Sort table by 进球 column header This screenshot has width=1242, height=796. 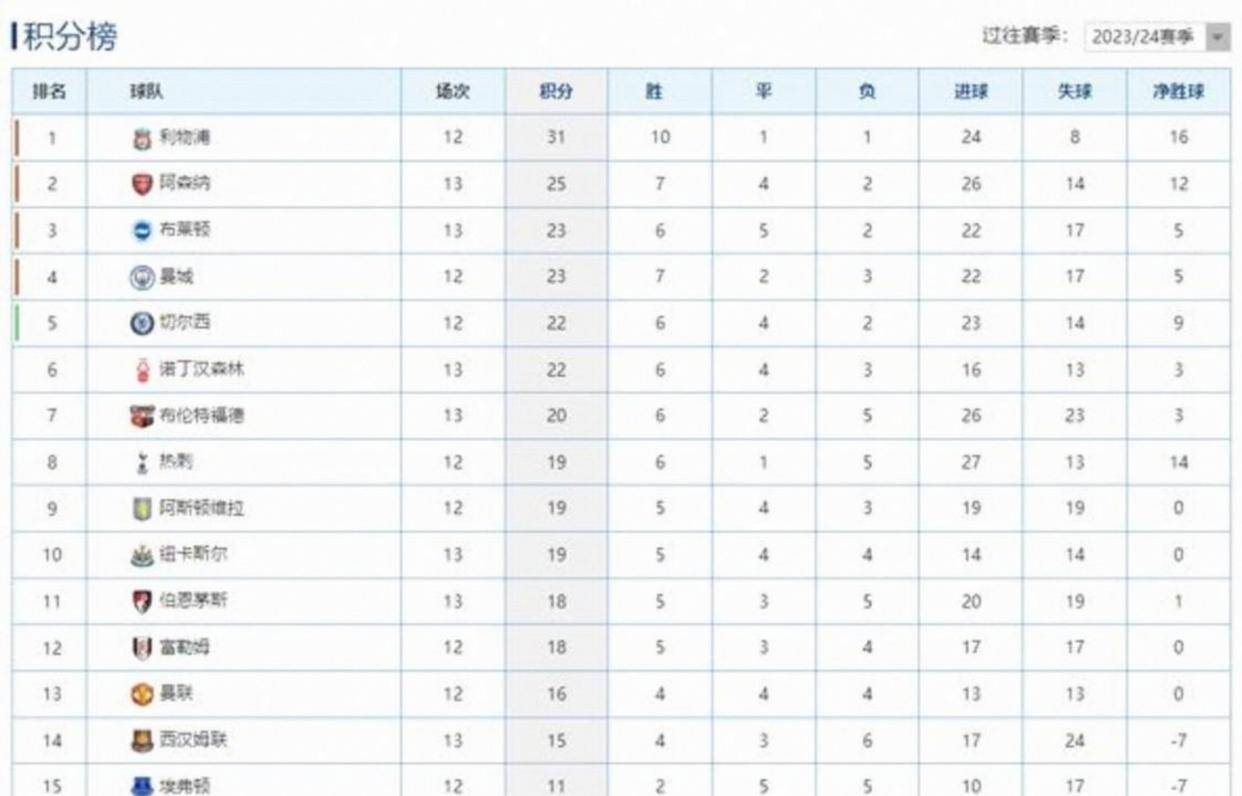click(970, 92)
